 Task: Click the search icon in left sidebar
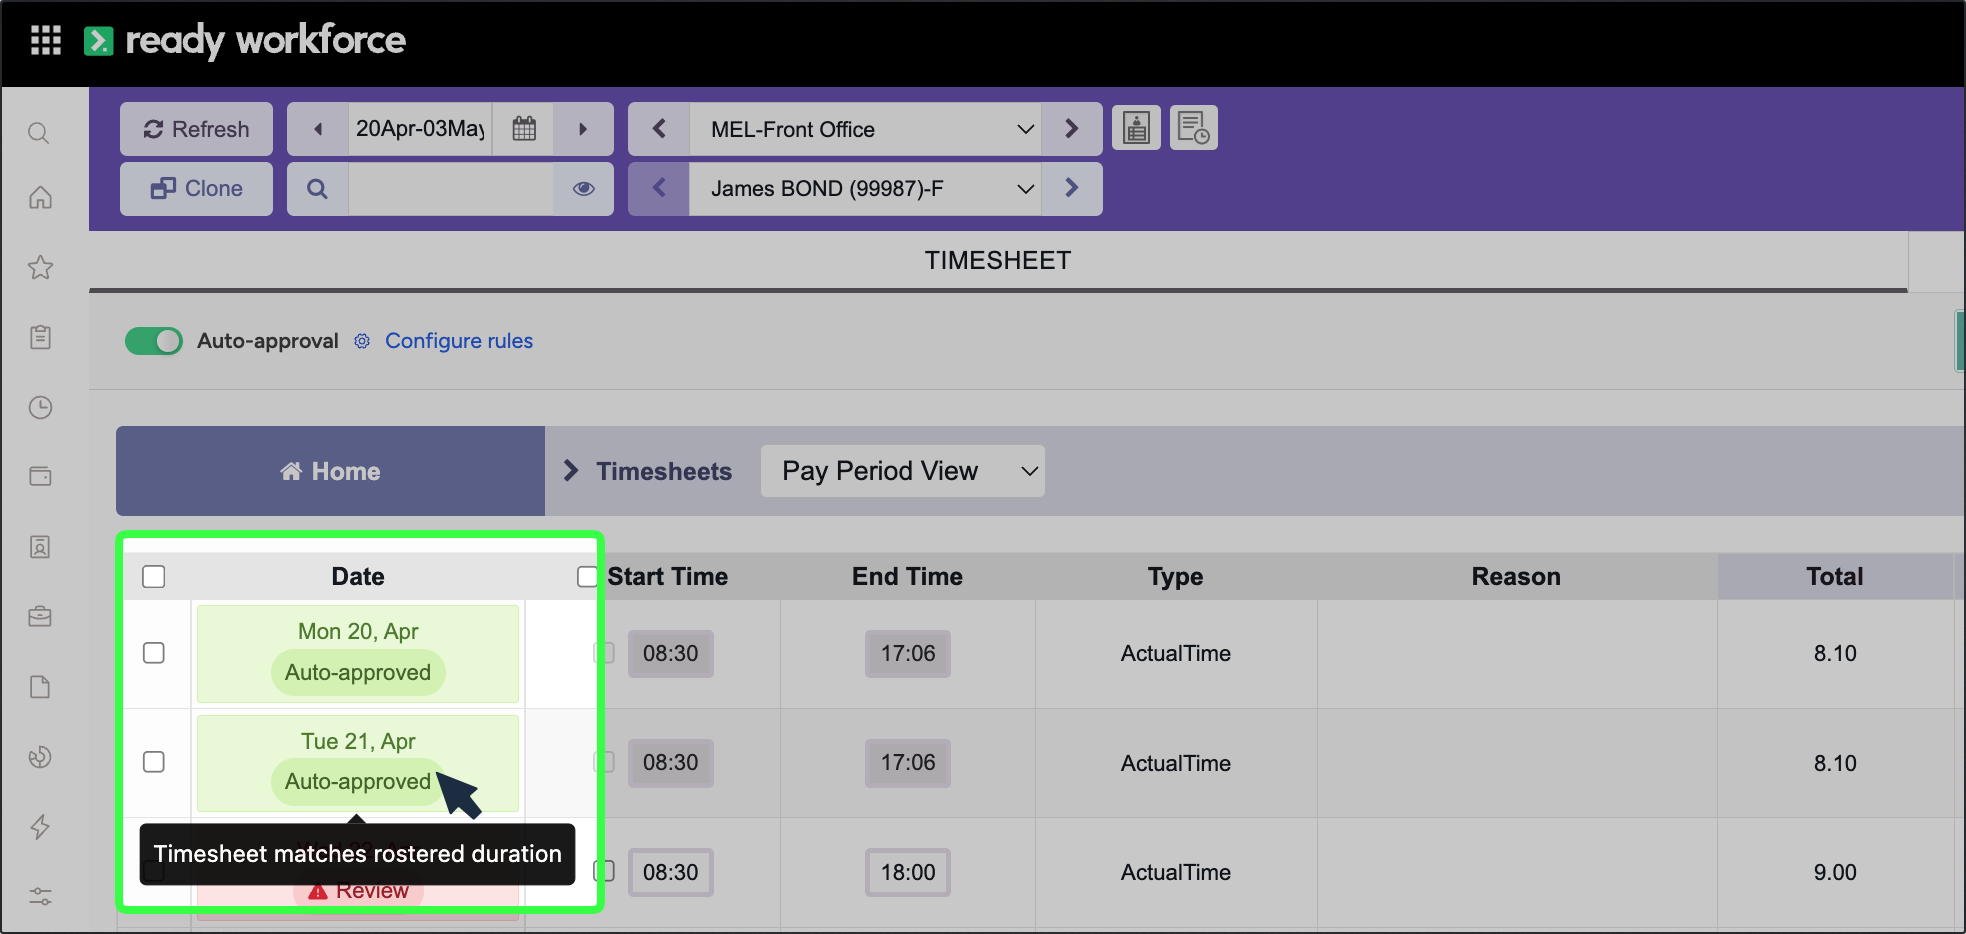(x=39, y=133)
